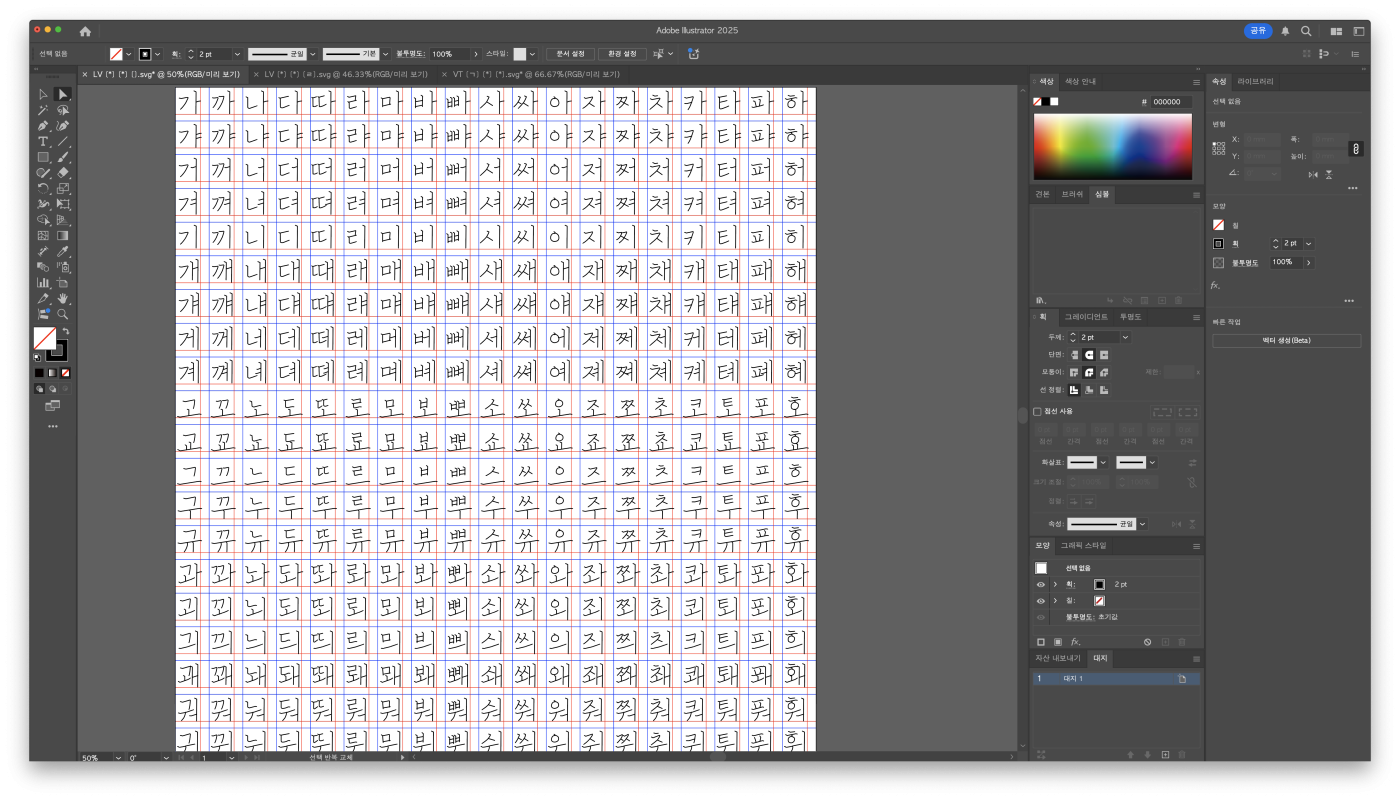Screen dimensions: 1400x800
Task: Enable the 점선 사용 dashed line checkbox
Action: [1037, 411]
